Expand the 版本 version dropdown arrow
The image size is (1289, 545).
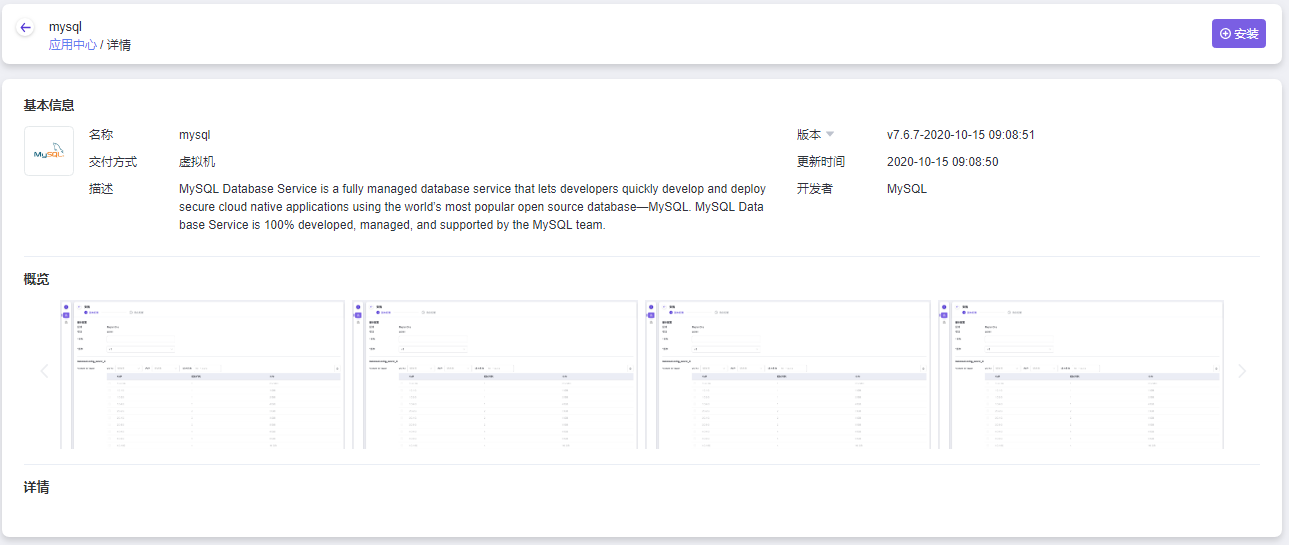pos(830,135)
